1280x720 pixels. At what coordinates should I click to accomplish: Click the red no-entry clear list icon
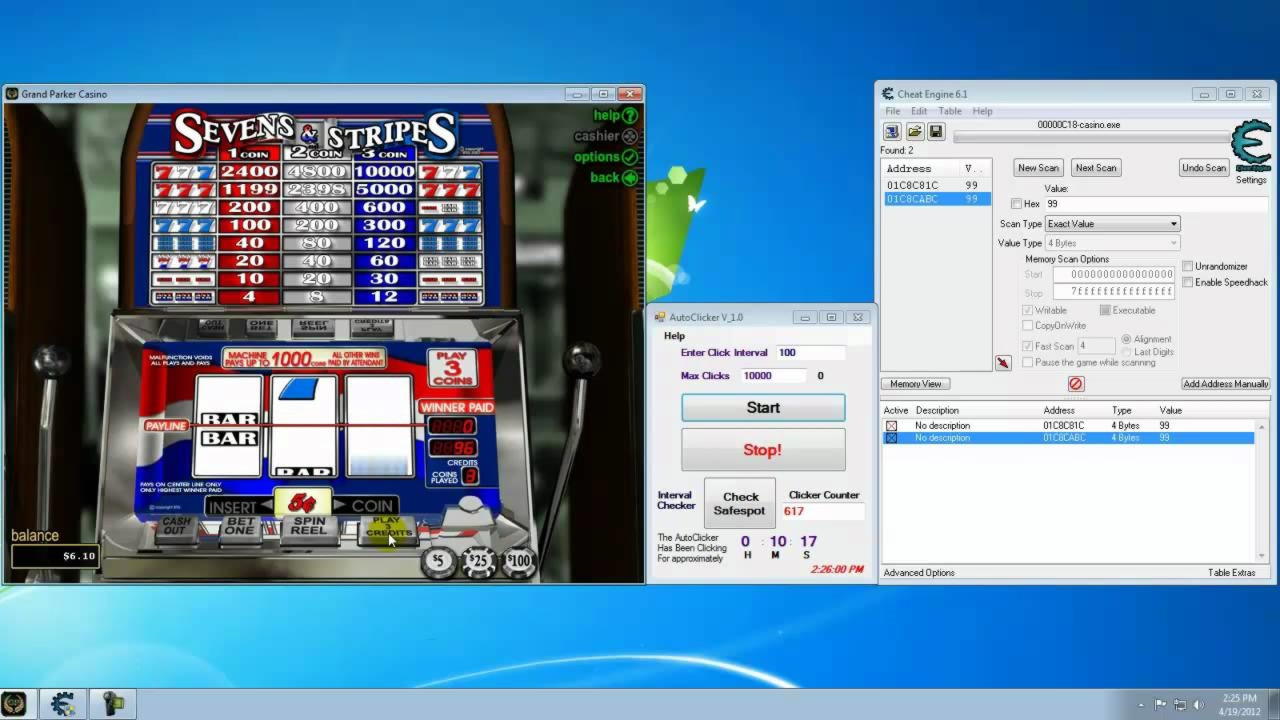coord(1076,384)
